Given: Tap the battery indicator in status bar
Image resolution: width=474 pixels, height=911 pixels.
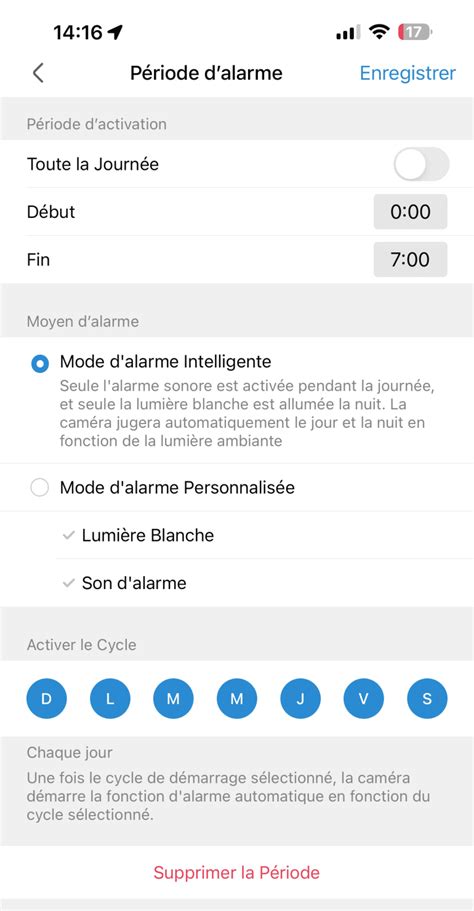Looking at the screenshot, I should [415, 32].
